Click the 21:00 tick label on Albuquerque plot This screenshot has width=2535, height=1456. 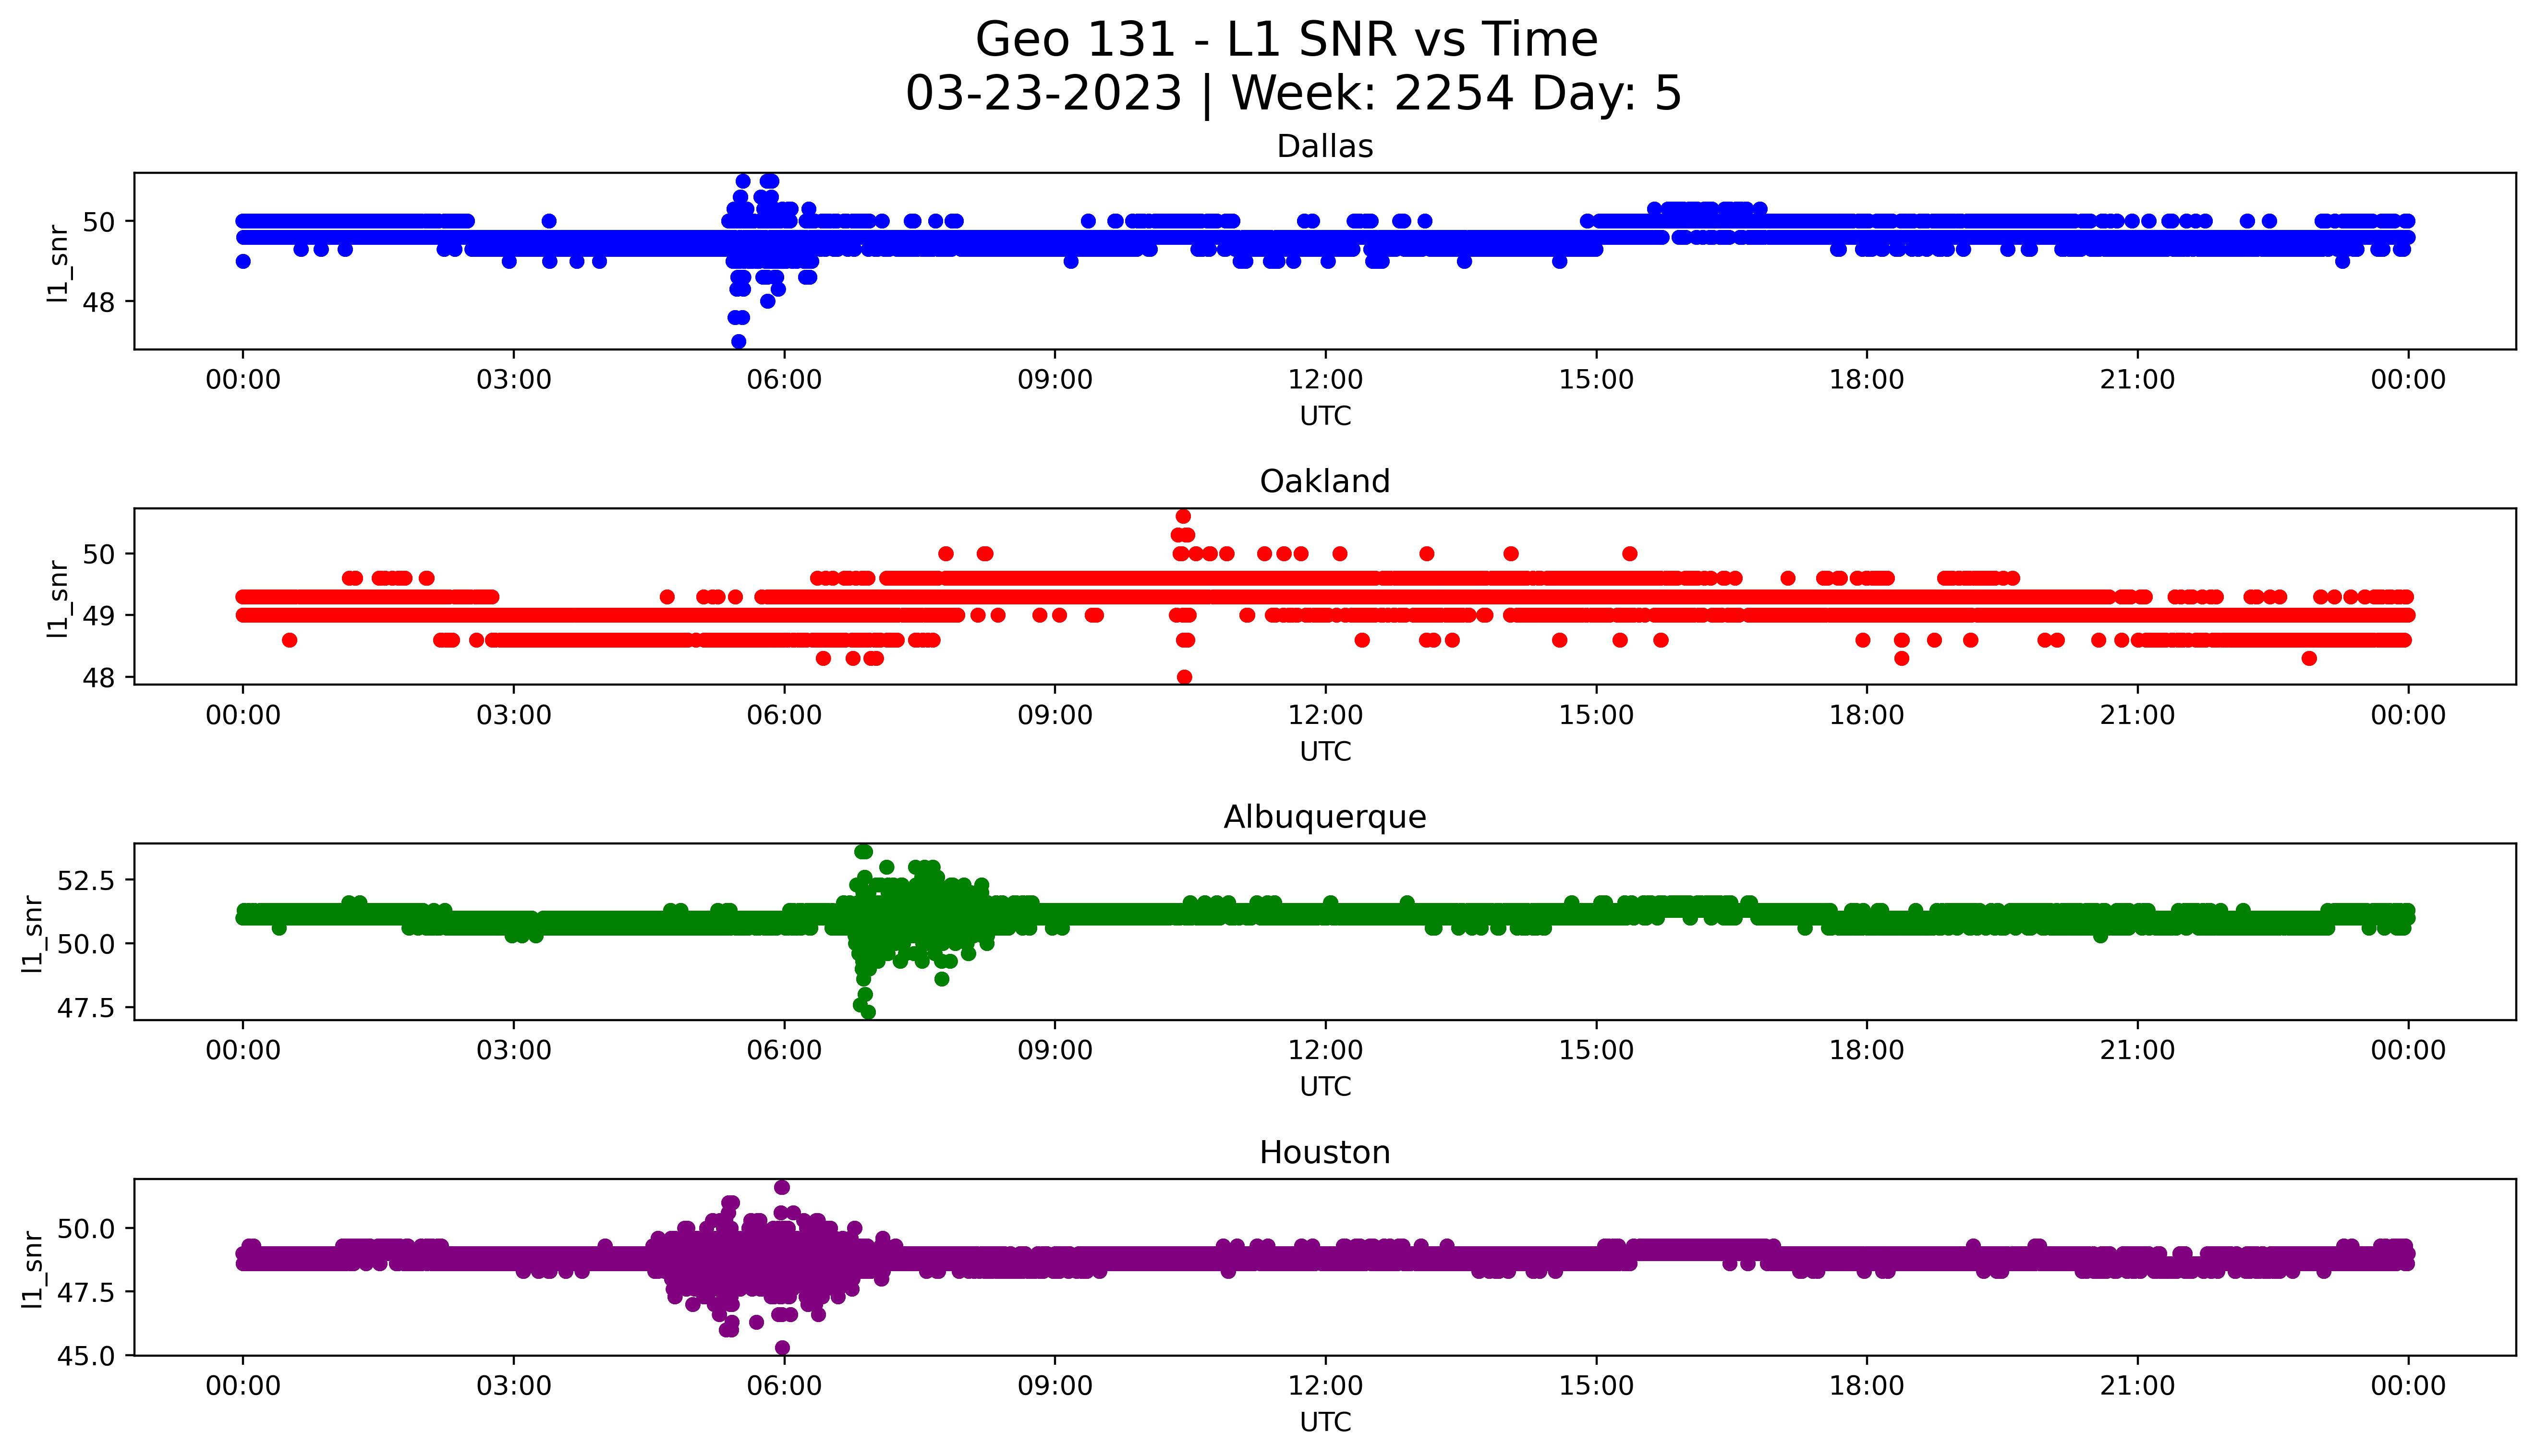pyautogui.click(x=2138, y=1051)
